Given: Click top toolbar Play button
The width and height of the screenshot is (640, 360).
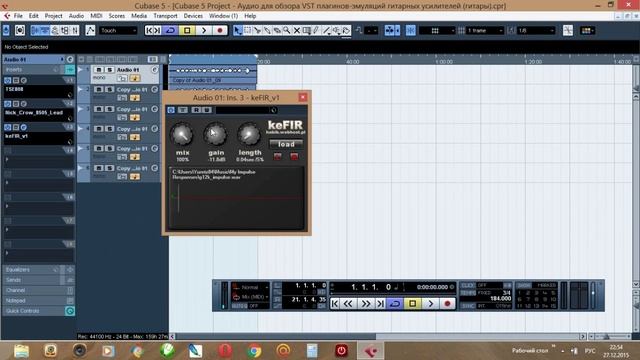Looking at the screenshot, I should click(204, 31).
